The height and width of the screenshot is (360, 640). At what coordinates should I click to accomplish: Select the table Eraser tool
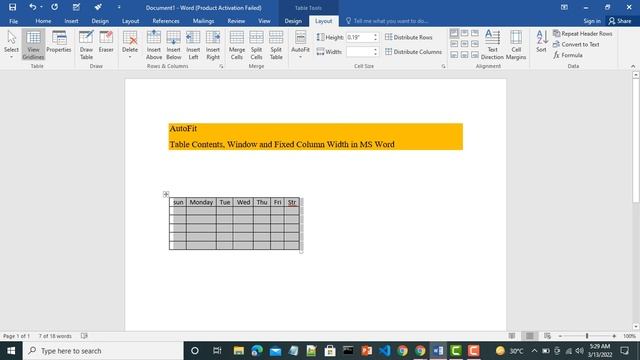point(106,42)
